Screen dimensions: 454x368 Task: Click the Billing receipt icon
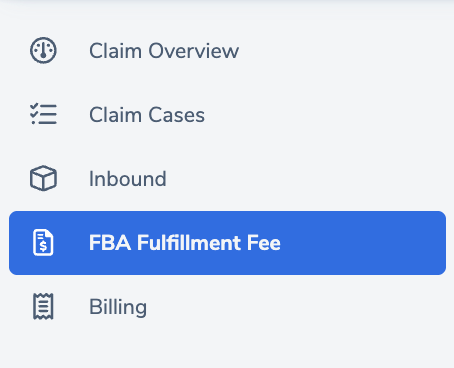(x=43, y=306)
